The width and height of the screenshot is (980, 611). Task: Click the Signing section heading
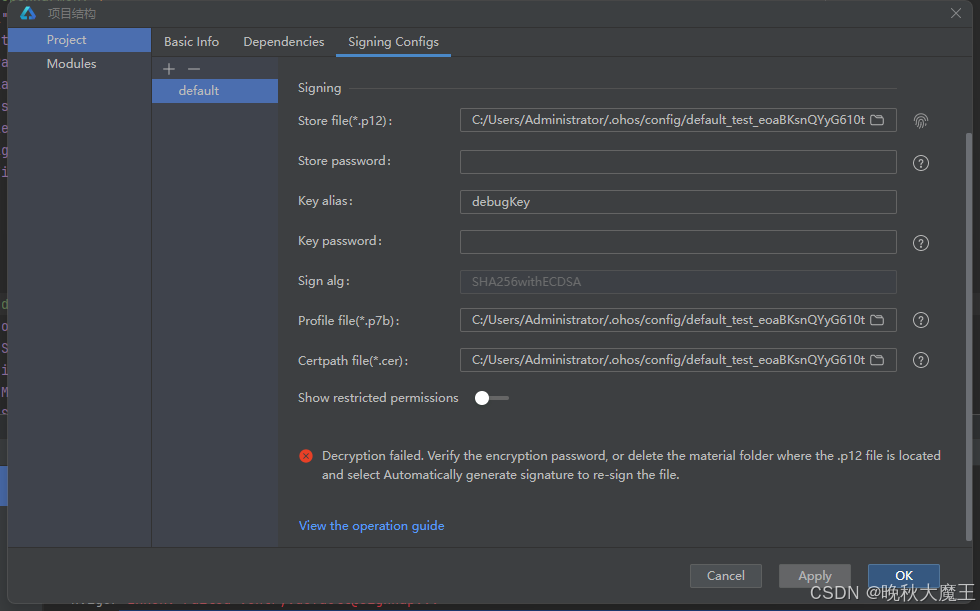(x=319, y=88)
